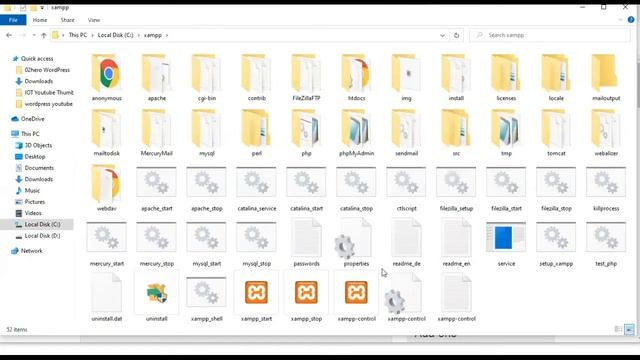Select the uninstall.dat file
This screenshot has height=360, width=640.
pyautogui.click(x=107, y=298)
